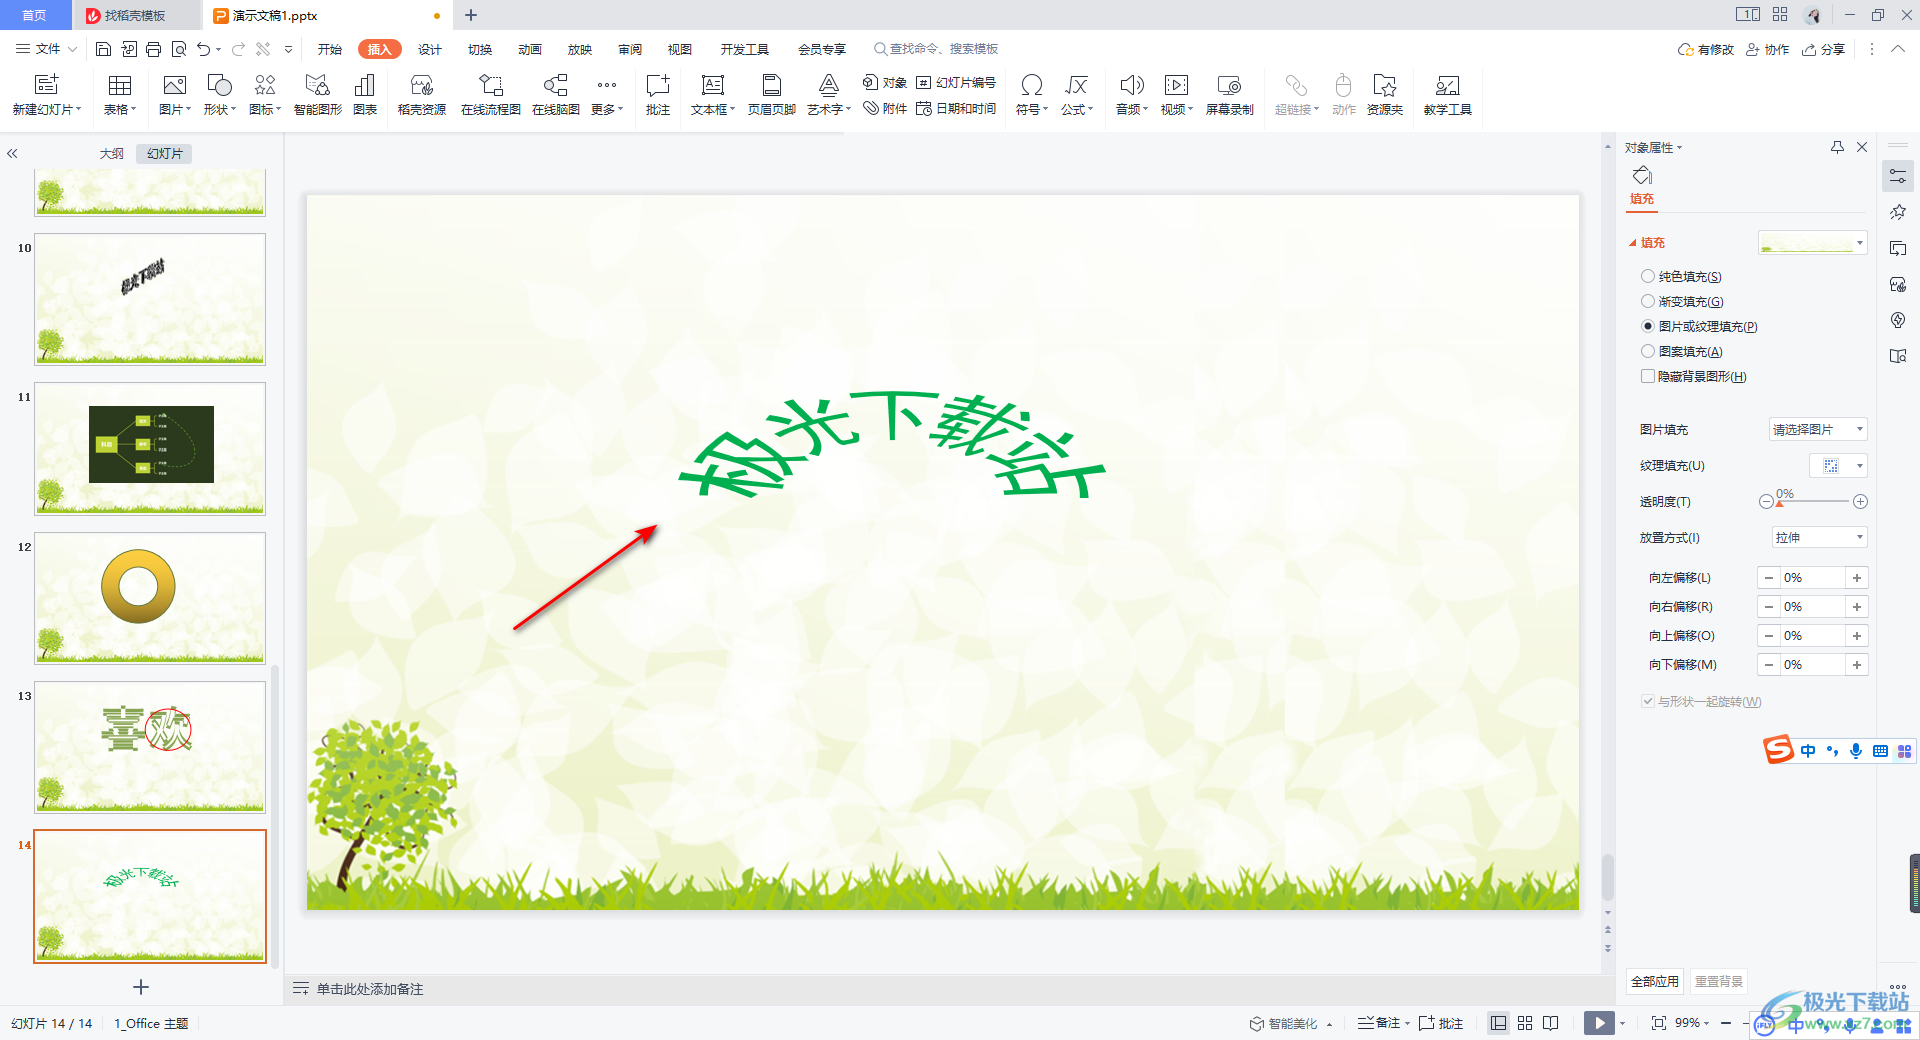Click the 协作 collaborate button
The height and width of the screenshot is (1040, 1920).
point(1767,49)
